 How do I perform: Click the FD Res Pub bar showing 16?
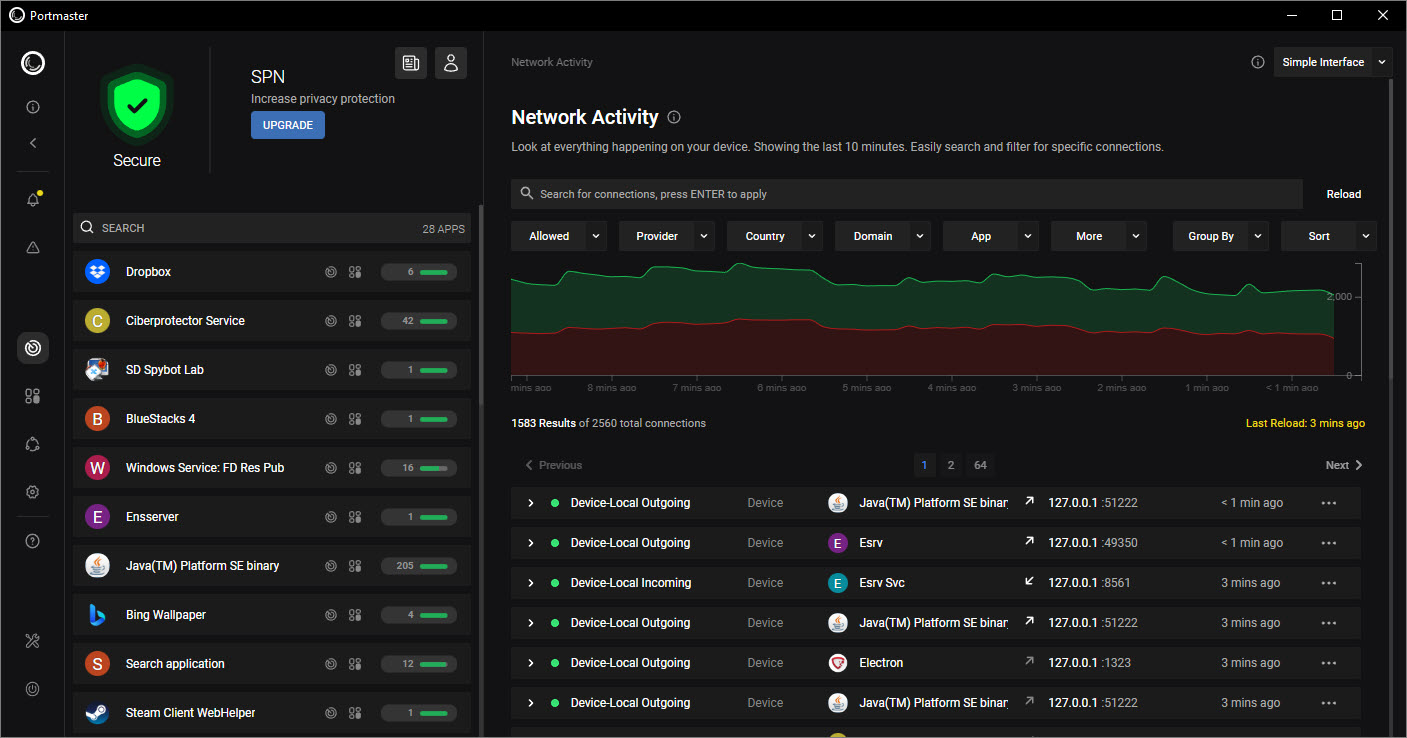pyautogui.click(x=419, y=468)
